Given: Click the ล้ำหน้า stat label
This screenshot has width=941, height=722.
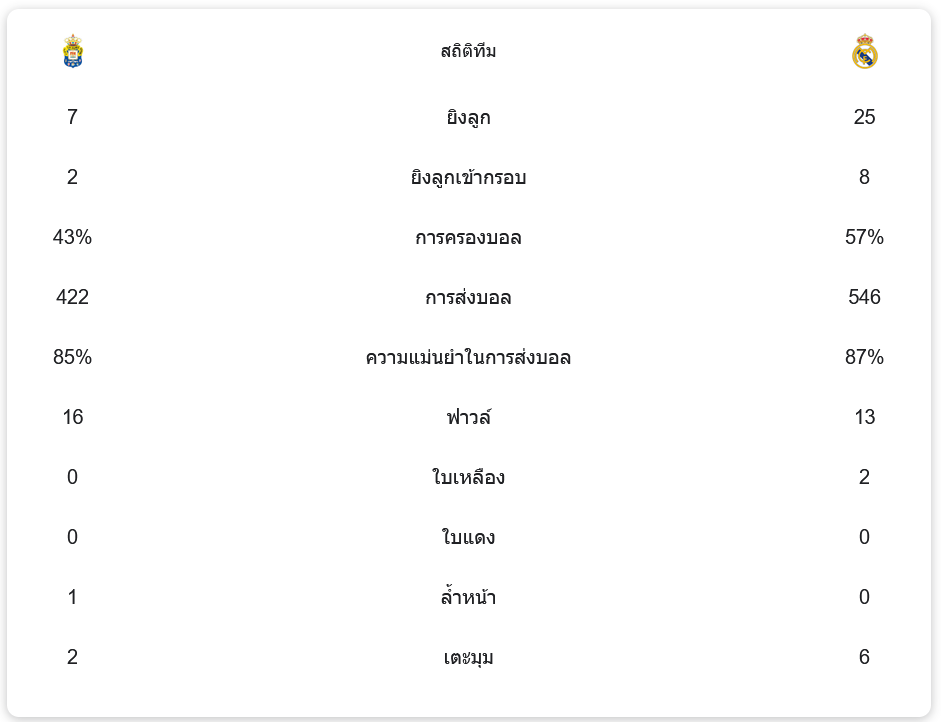Looking at the screenshot, I should 468,596.
